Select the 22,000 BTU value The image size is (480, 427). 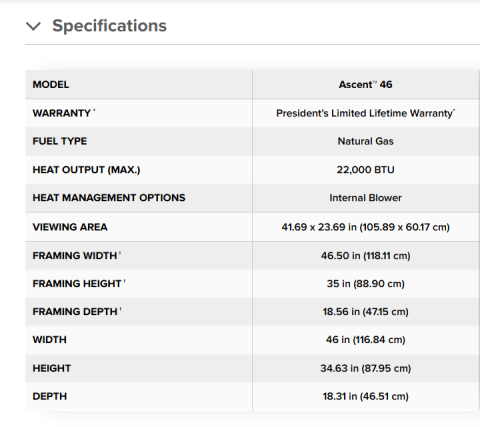point(366,170)
